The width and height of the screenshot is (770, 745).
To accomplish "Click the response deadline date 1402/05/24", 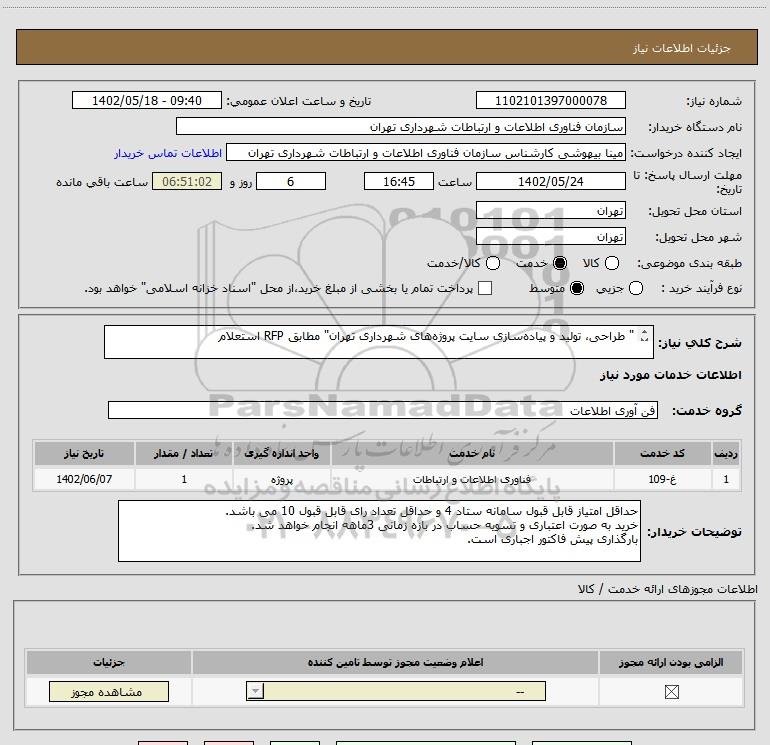I will point(550,181).
